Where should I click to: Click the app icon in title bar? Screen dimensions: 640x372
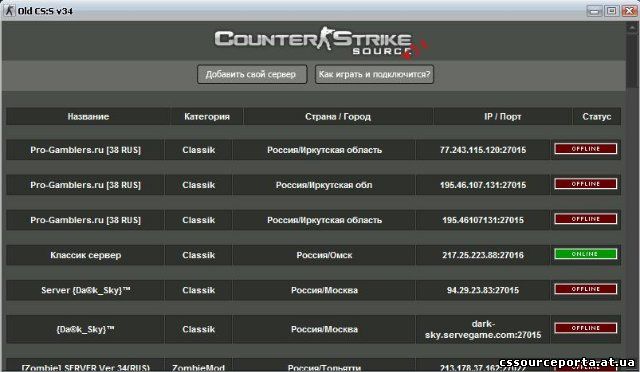(x=9, y=11)
